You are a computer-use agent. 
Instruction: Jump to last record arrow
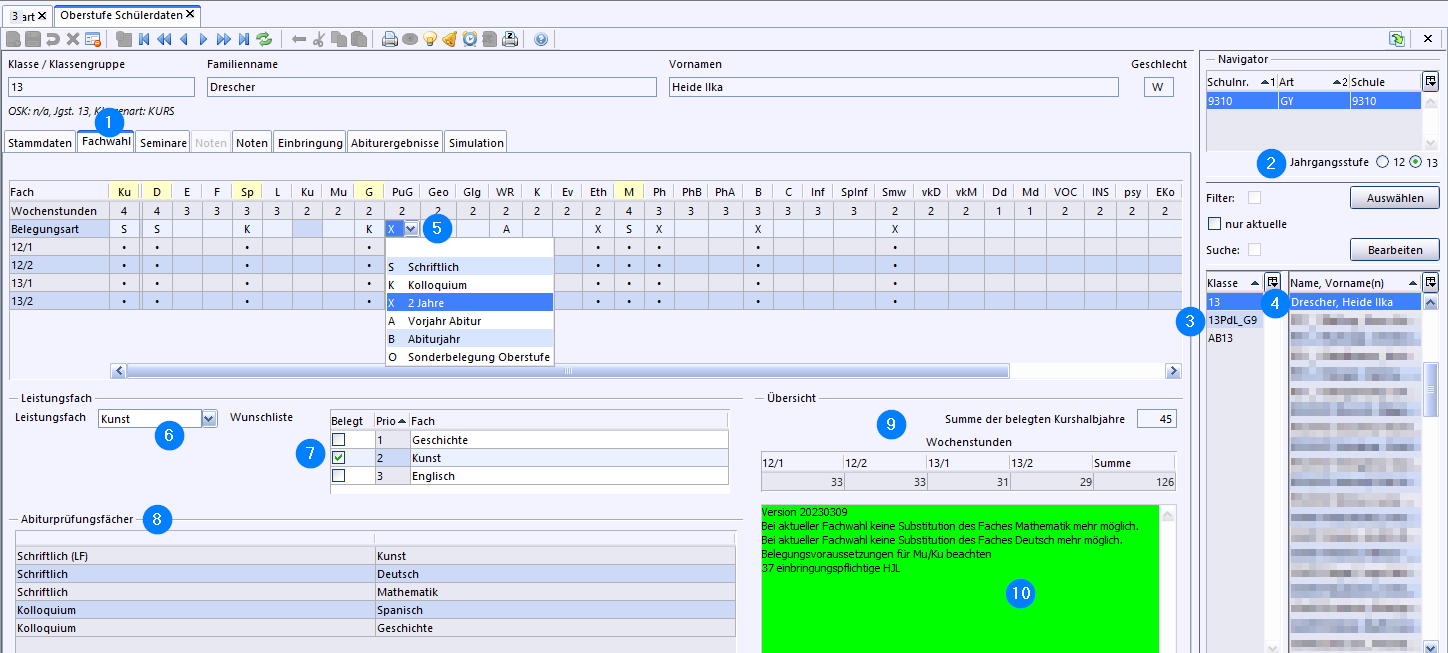243,39
